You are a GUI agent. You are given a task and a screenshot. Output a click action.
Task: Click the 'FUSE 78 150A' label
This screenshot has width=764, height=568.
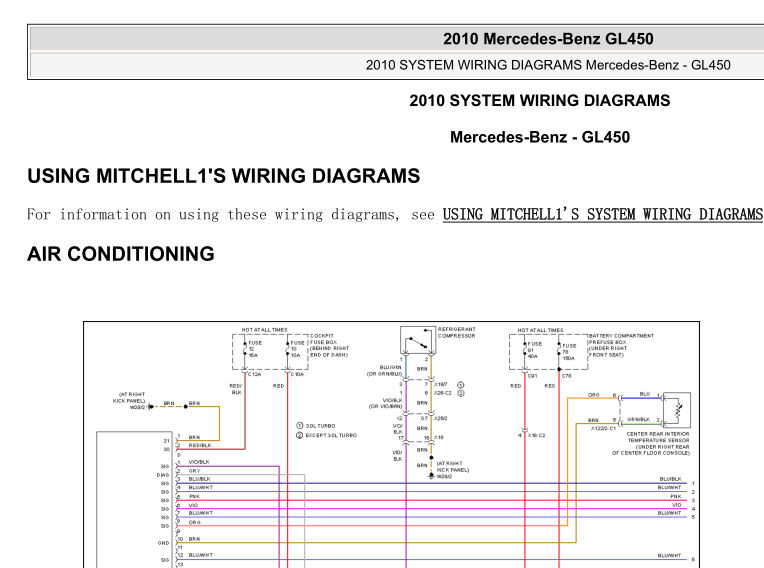(569, 352)
